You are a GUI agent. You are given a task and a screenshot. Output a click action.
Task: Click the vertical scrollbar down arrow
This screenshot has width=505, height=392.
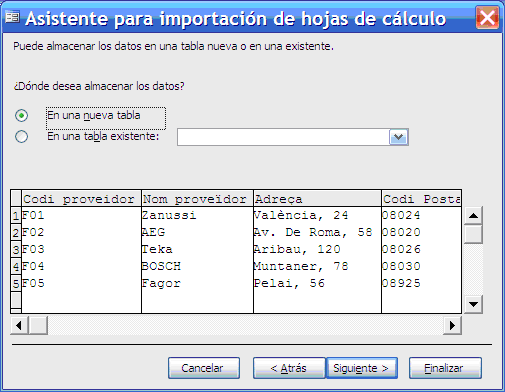pos(473,304)
